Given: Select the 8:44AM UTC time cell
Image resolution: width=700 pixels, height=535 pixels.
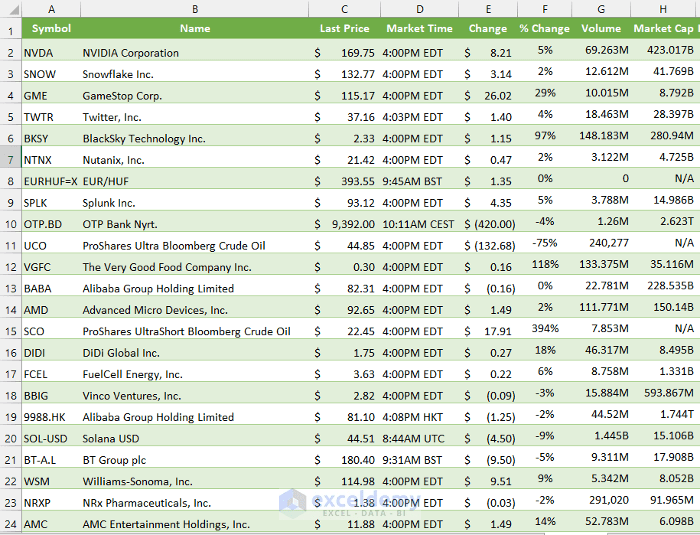Looking at the screenshot, I should [x=419, y=436].
